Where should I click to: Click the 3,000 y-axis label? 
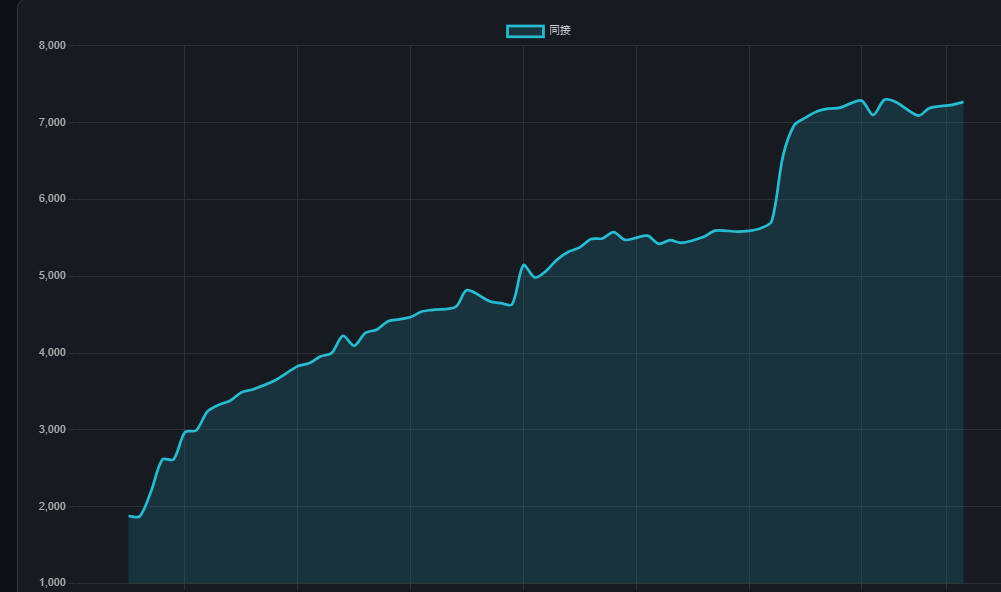click(52, 429)
